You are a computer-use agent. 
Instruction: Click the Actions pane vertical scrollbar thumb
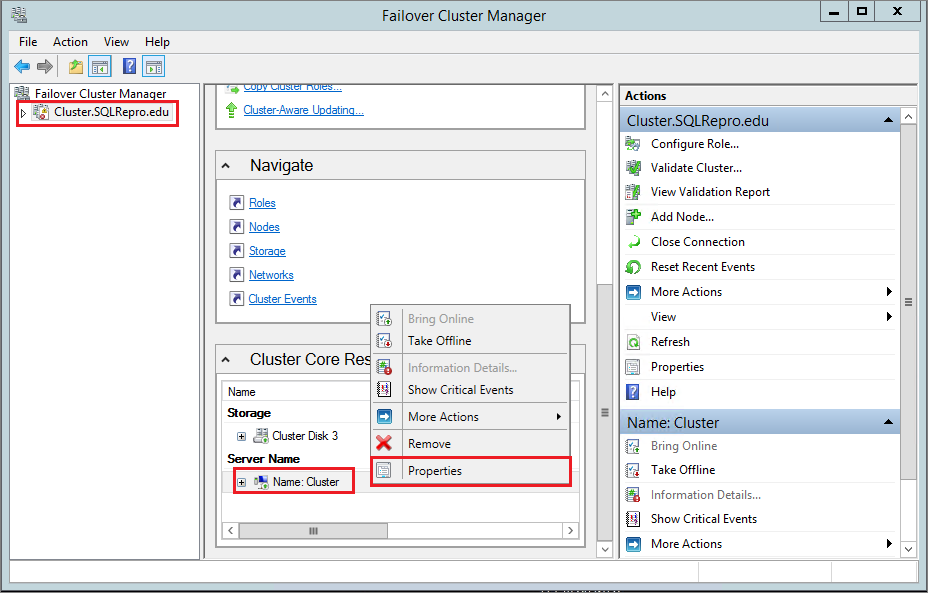point(908,302)
